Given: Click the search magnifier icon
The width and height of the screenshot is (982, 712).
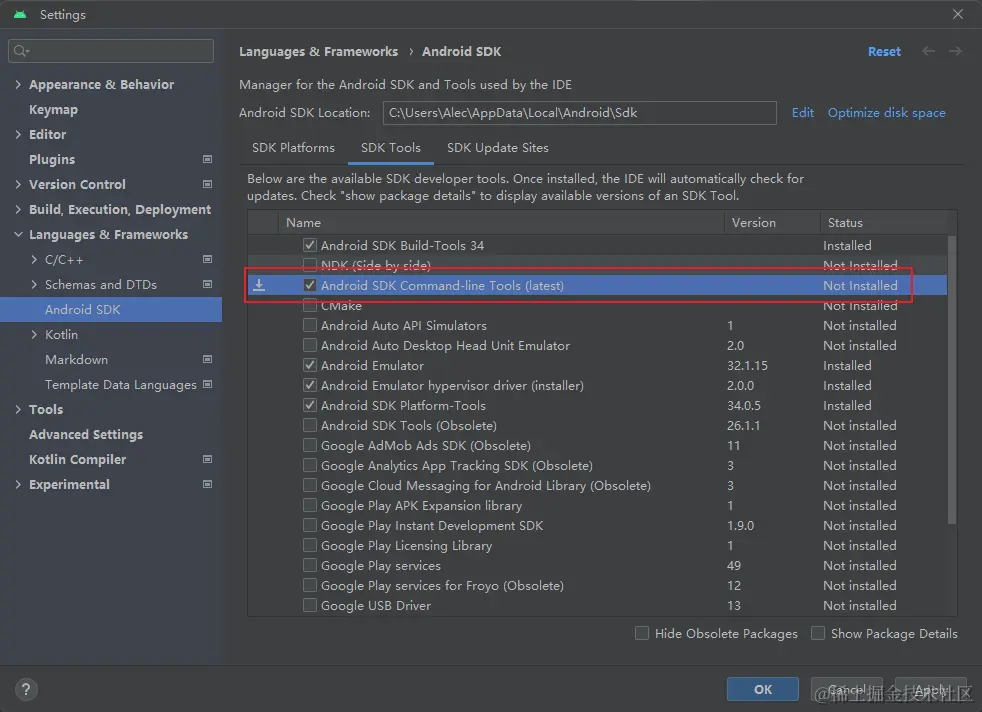Looking at the screenshot, I should (x=21, y=51).
